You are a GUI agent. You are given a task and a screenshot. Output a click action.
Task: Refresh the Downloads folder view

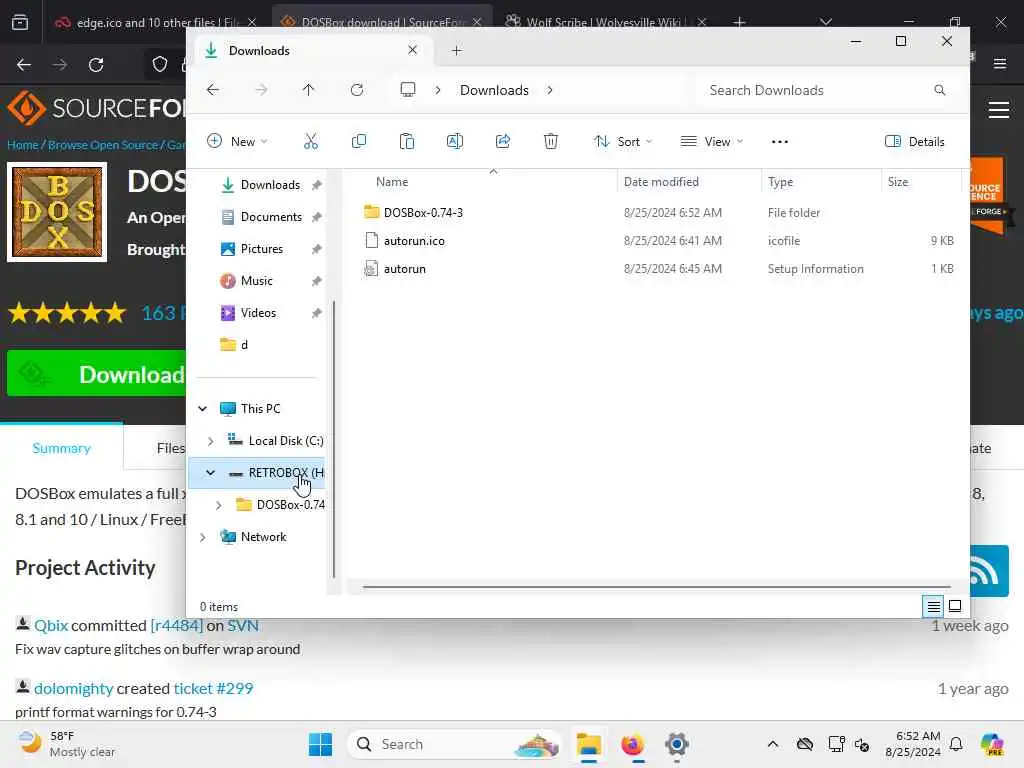357,89
